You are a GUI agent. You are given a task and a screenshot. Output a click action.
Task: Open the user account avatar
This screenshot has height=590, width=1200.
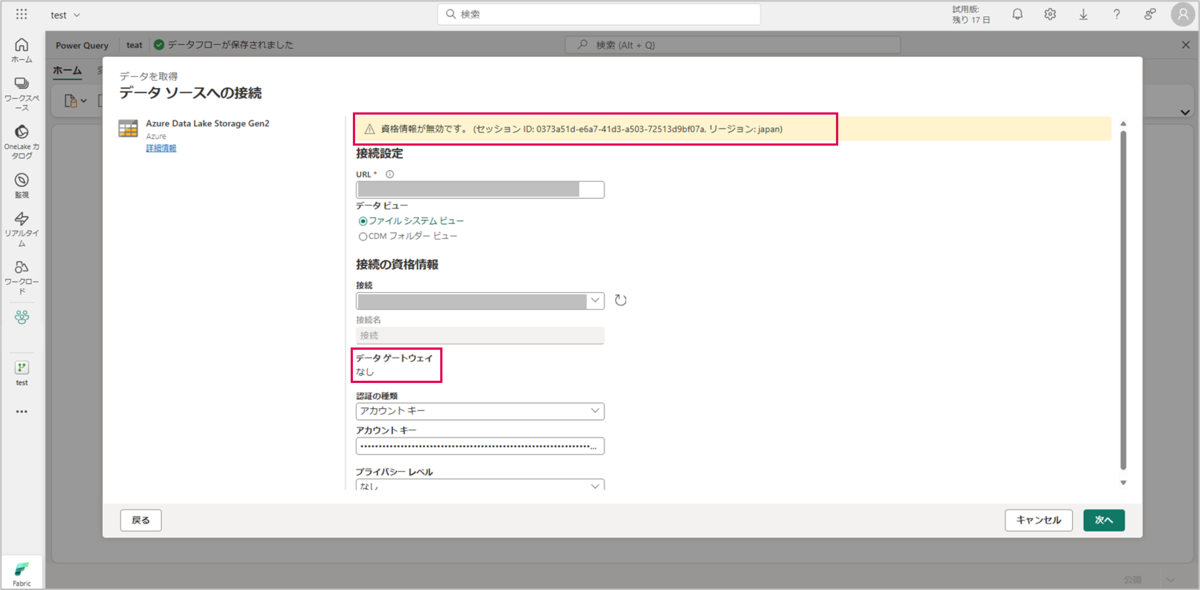(1182, 14)
